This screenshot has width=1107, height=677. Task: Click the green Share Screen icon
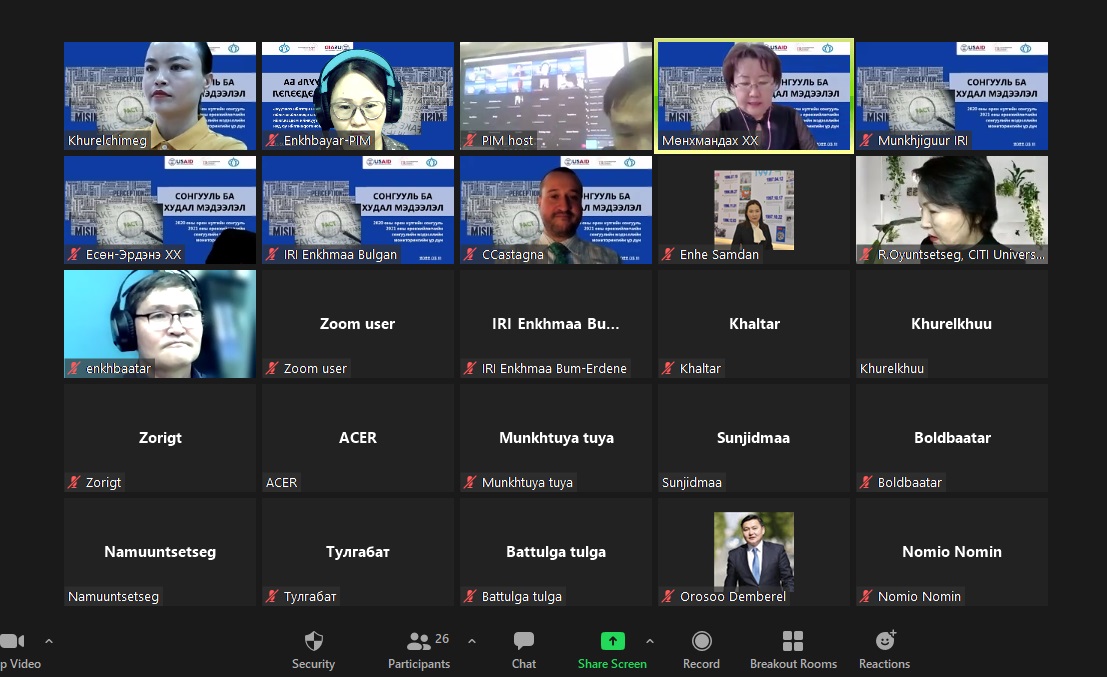point(612,642)
